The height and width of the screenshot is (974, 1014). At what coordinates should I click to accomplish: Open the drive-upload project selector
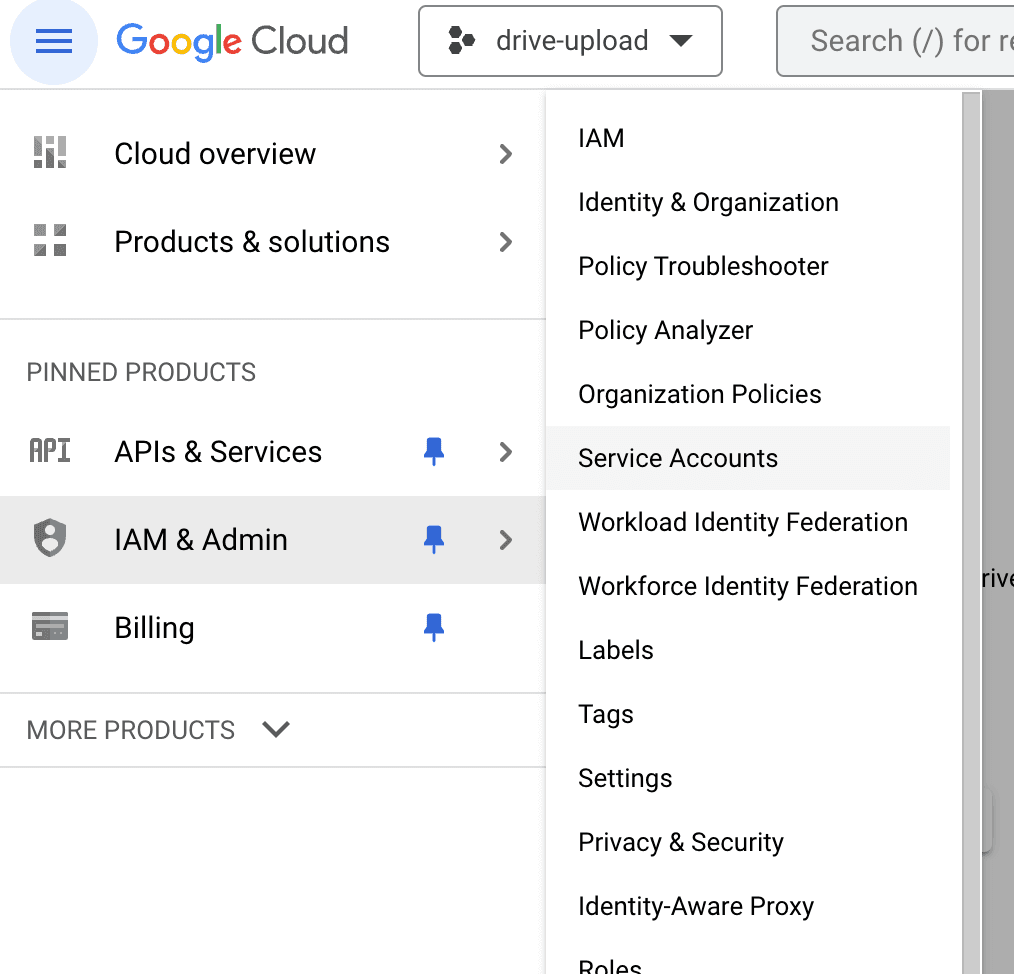click(570, 41)
